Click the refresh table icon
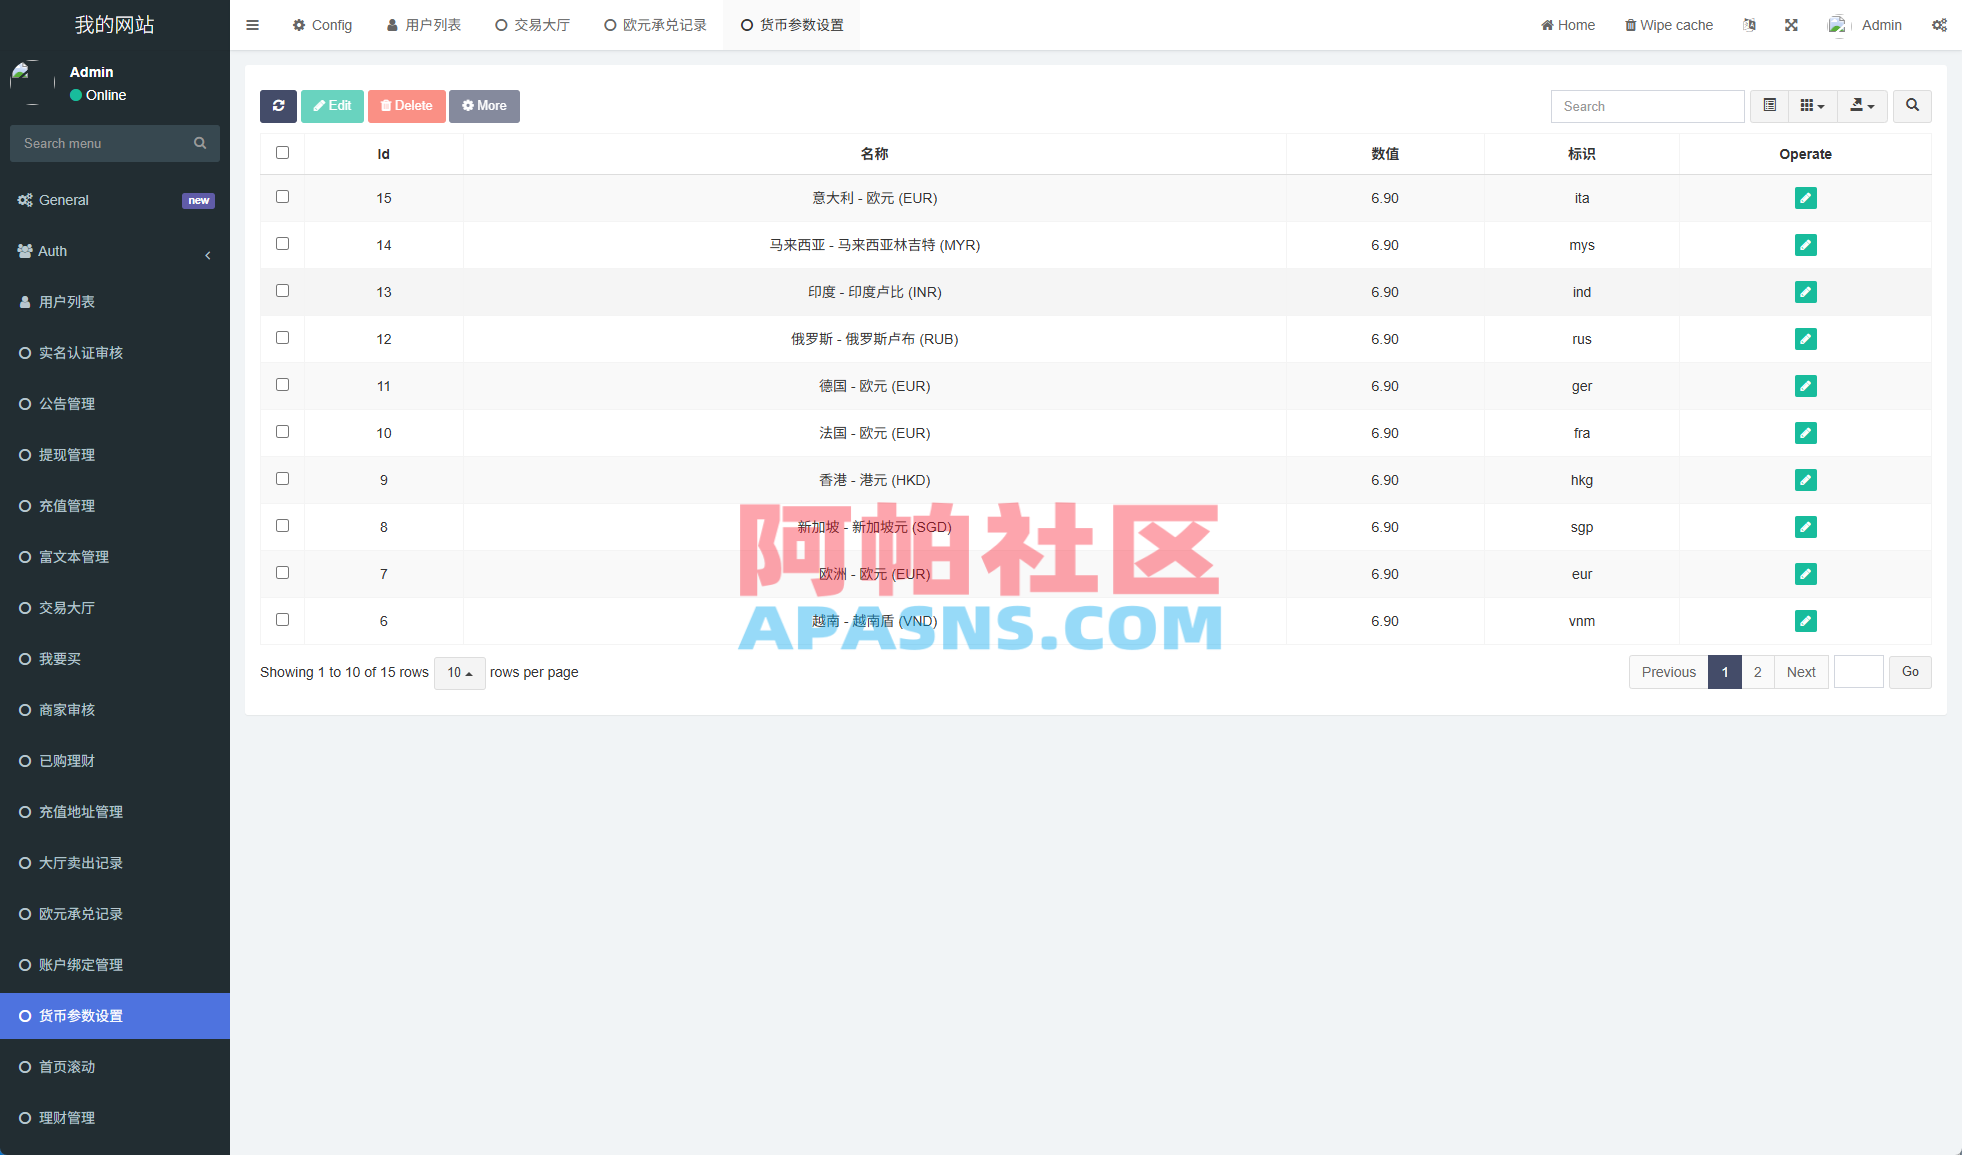Viewport: 1962px width, 1155px height. click(278, 106)
